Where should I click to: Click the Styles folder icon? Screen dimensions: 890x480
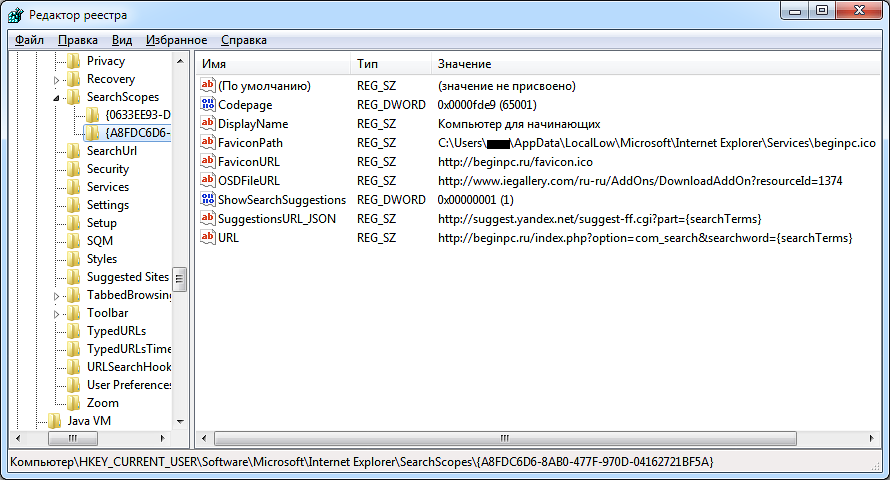(x=74, y=259)
